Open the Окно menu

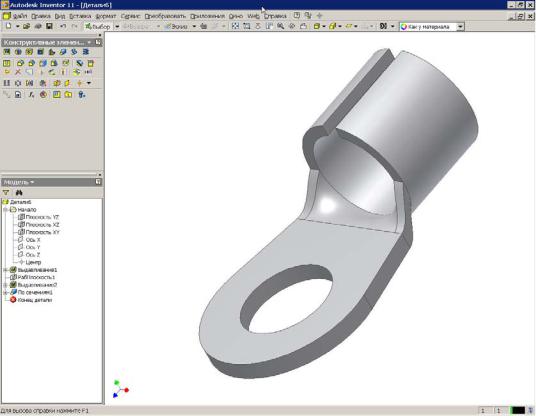click(236, 16)
